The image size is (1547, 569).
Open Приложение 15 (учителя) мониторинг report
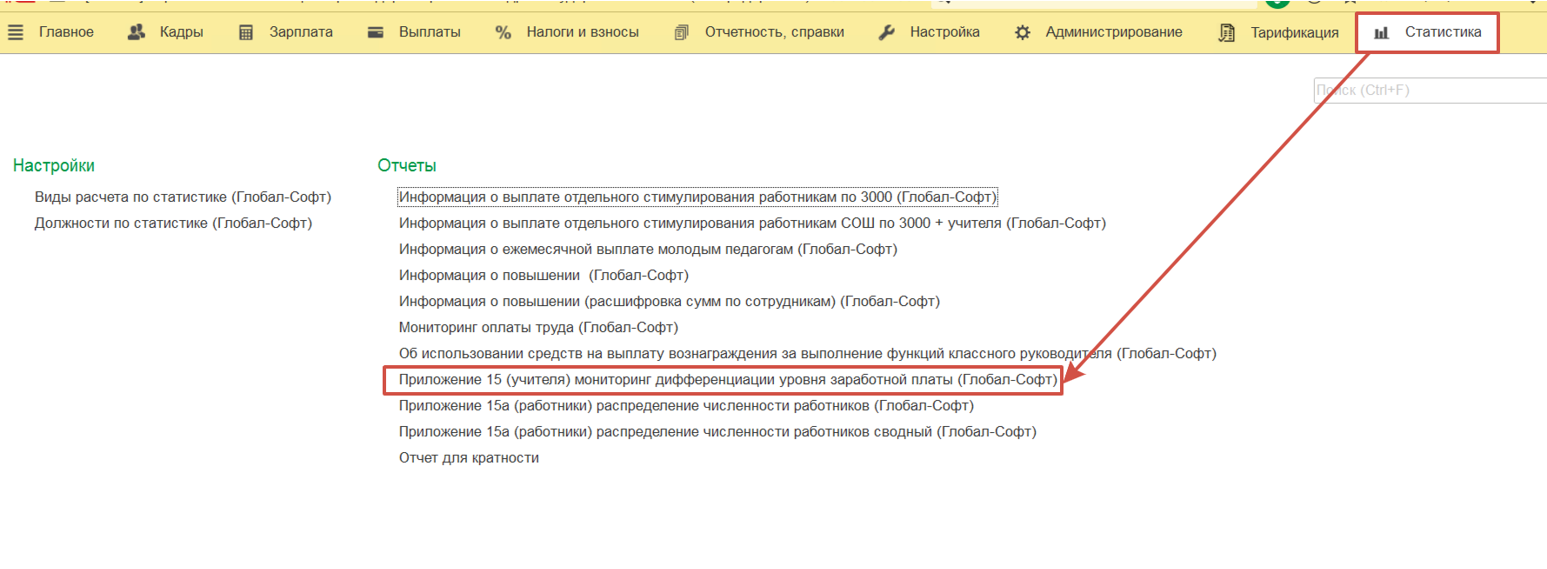727,380
